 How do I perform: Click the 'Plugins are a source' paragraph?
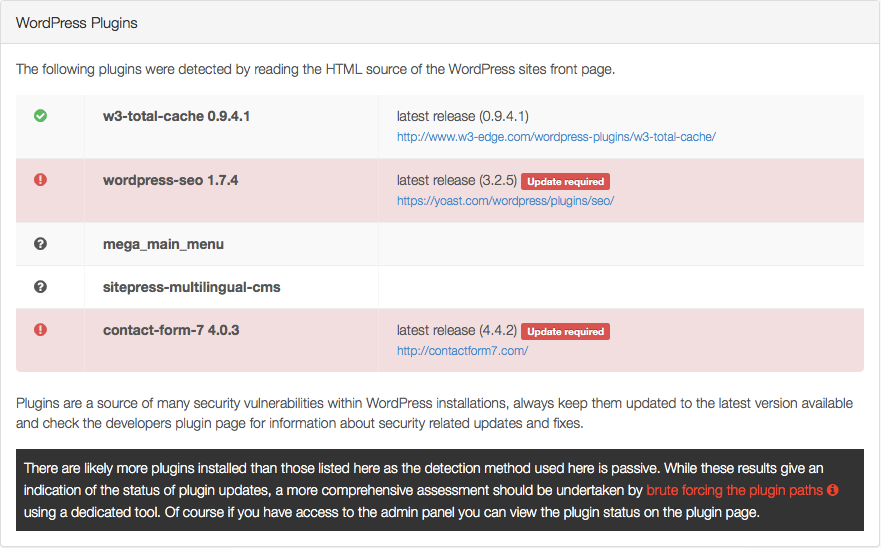point(434,413)
